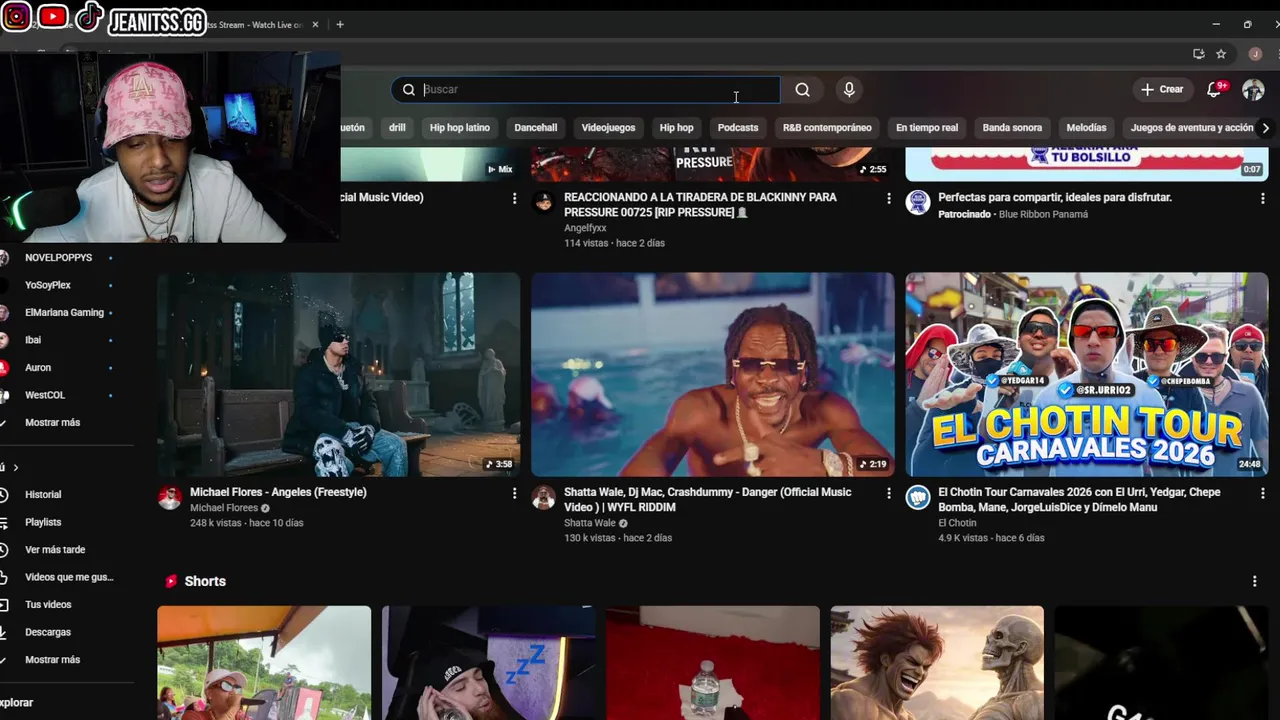Open Blue Ribbon Panamá sponsor avatar
The height and width of the screenshot is (720, 1280).
[918, 203]
